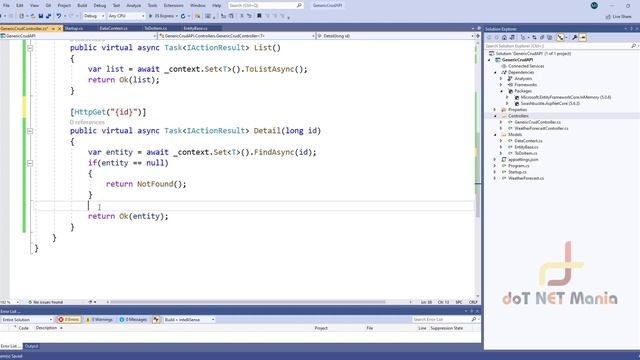This screenshot has height=360, width=640.
Task: Click the user account avatar icon
Action: pyautogui.click(x=594, y=5)
